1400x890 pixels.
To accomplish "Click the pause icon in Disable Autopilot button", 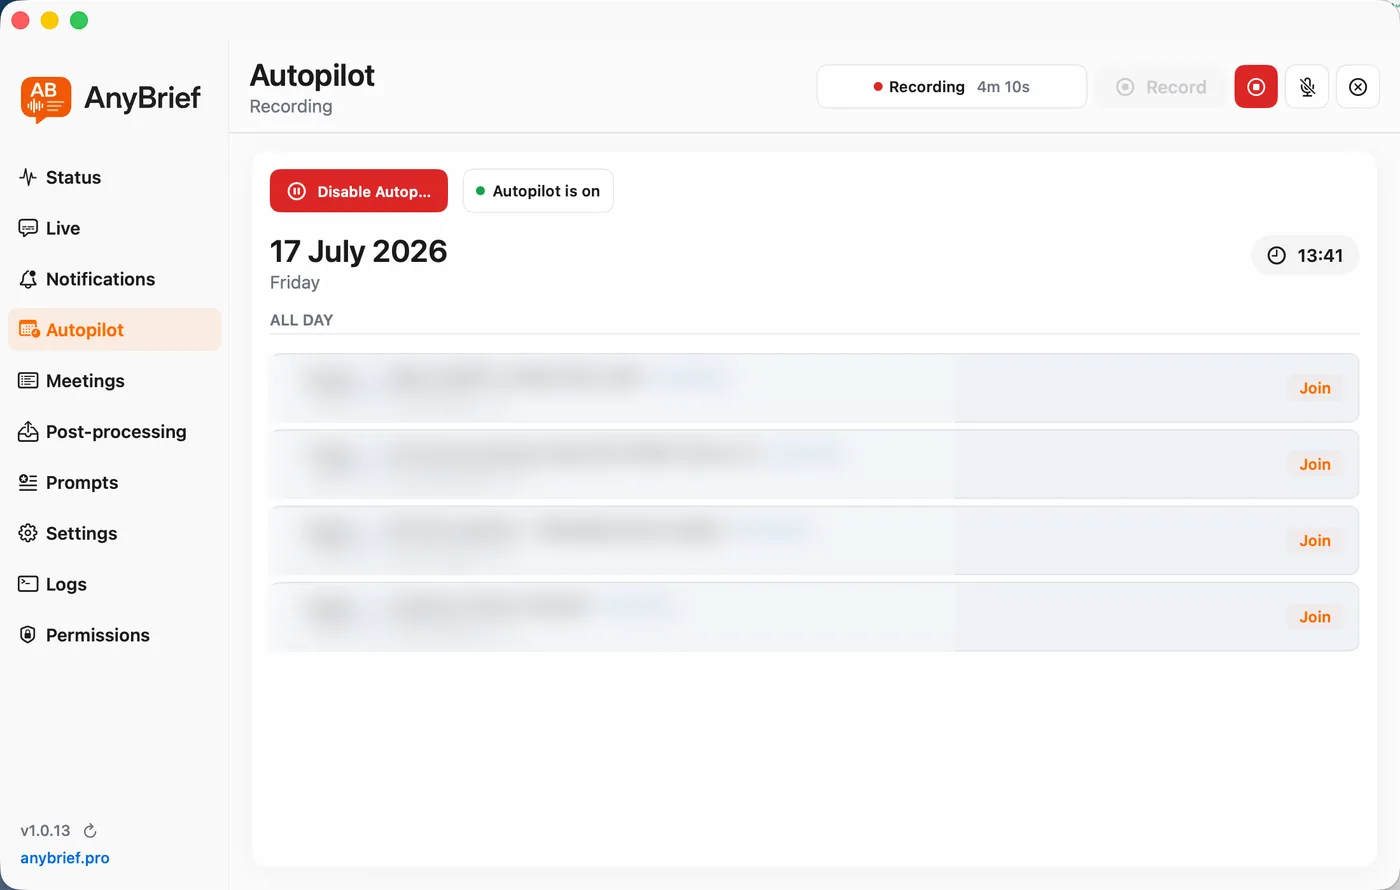I will click(297, 191).
